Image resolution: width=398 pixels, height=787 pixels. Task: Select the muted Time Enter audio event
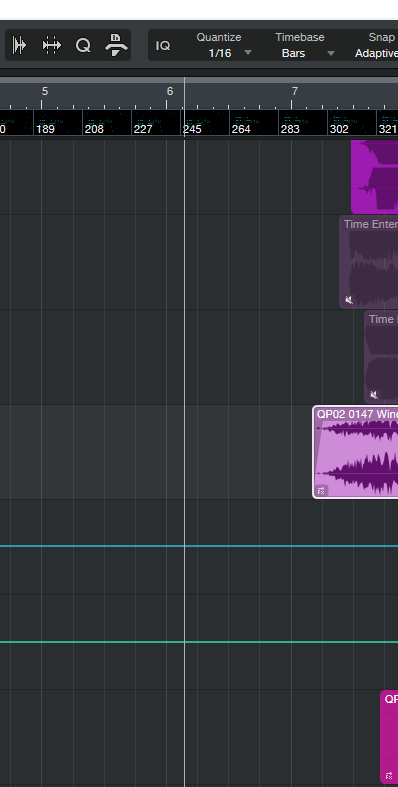coord(369,262)
